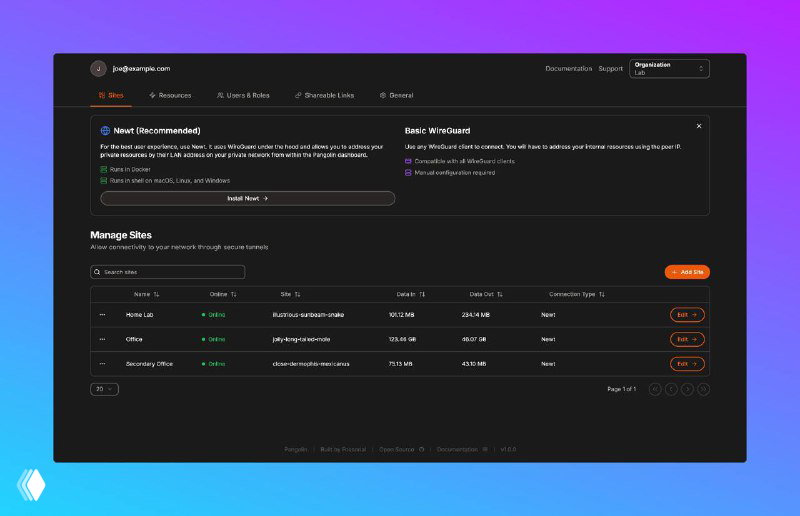Click the Page 1 of 1 indicator
This screenshot has height=516, width=800.
[x=621, y=389]
